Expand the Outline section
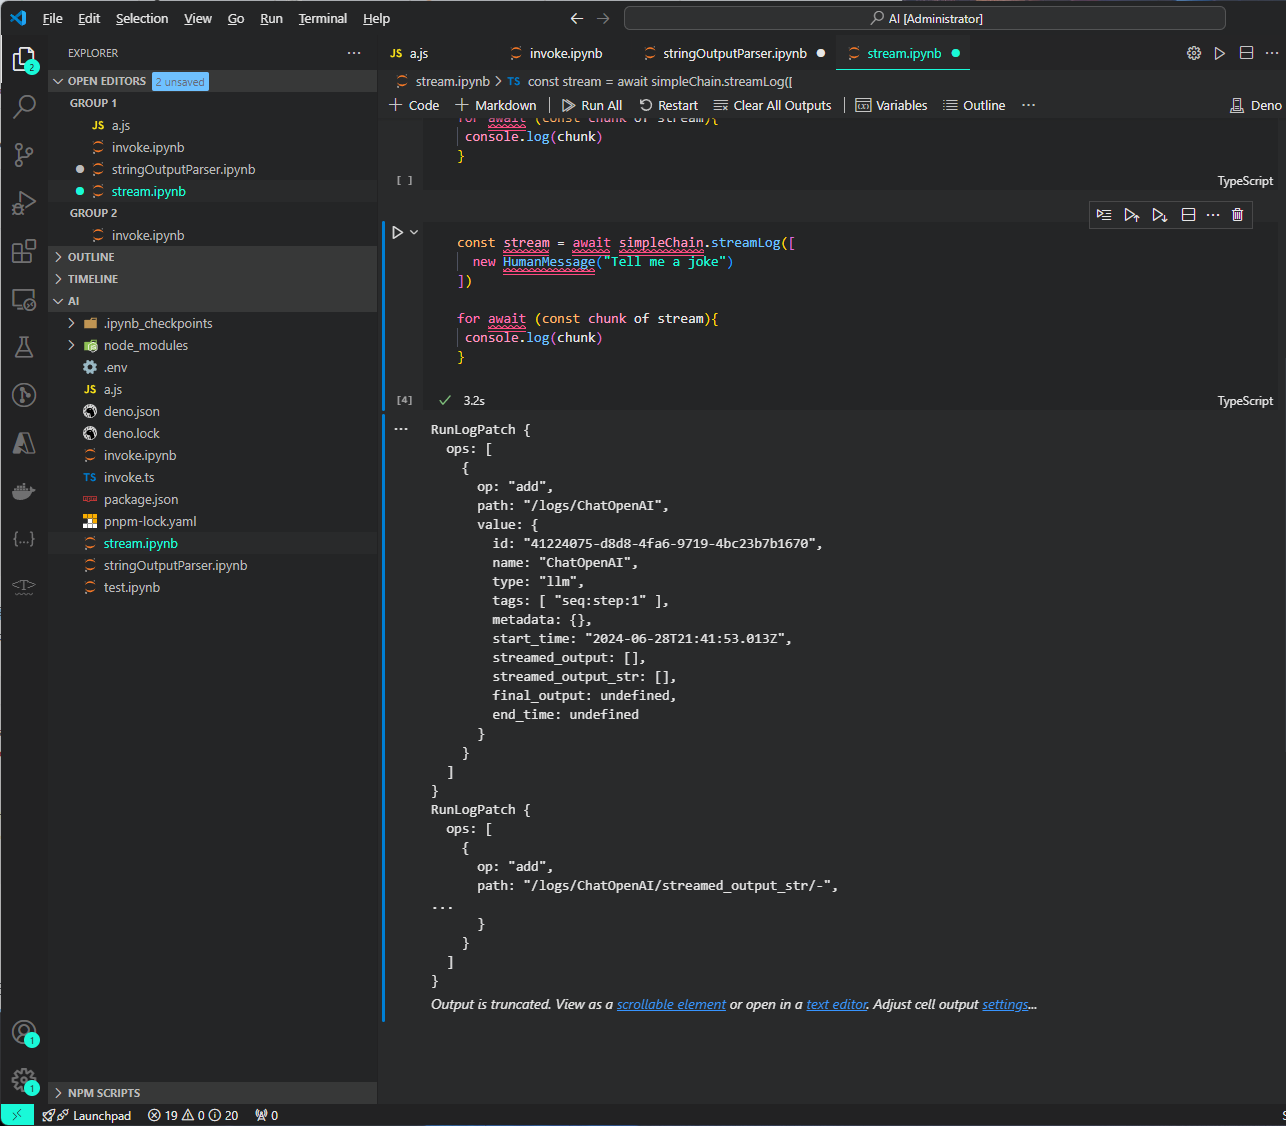This screenshot has width=1286, height=1126. coord(212,257)
